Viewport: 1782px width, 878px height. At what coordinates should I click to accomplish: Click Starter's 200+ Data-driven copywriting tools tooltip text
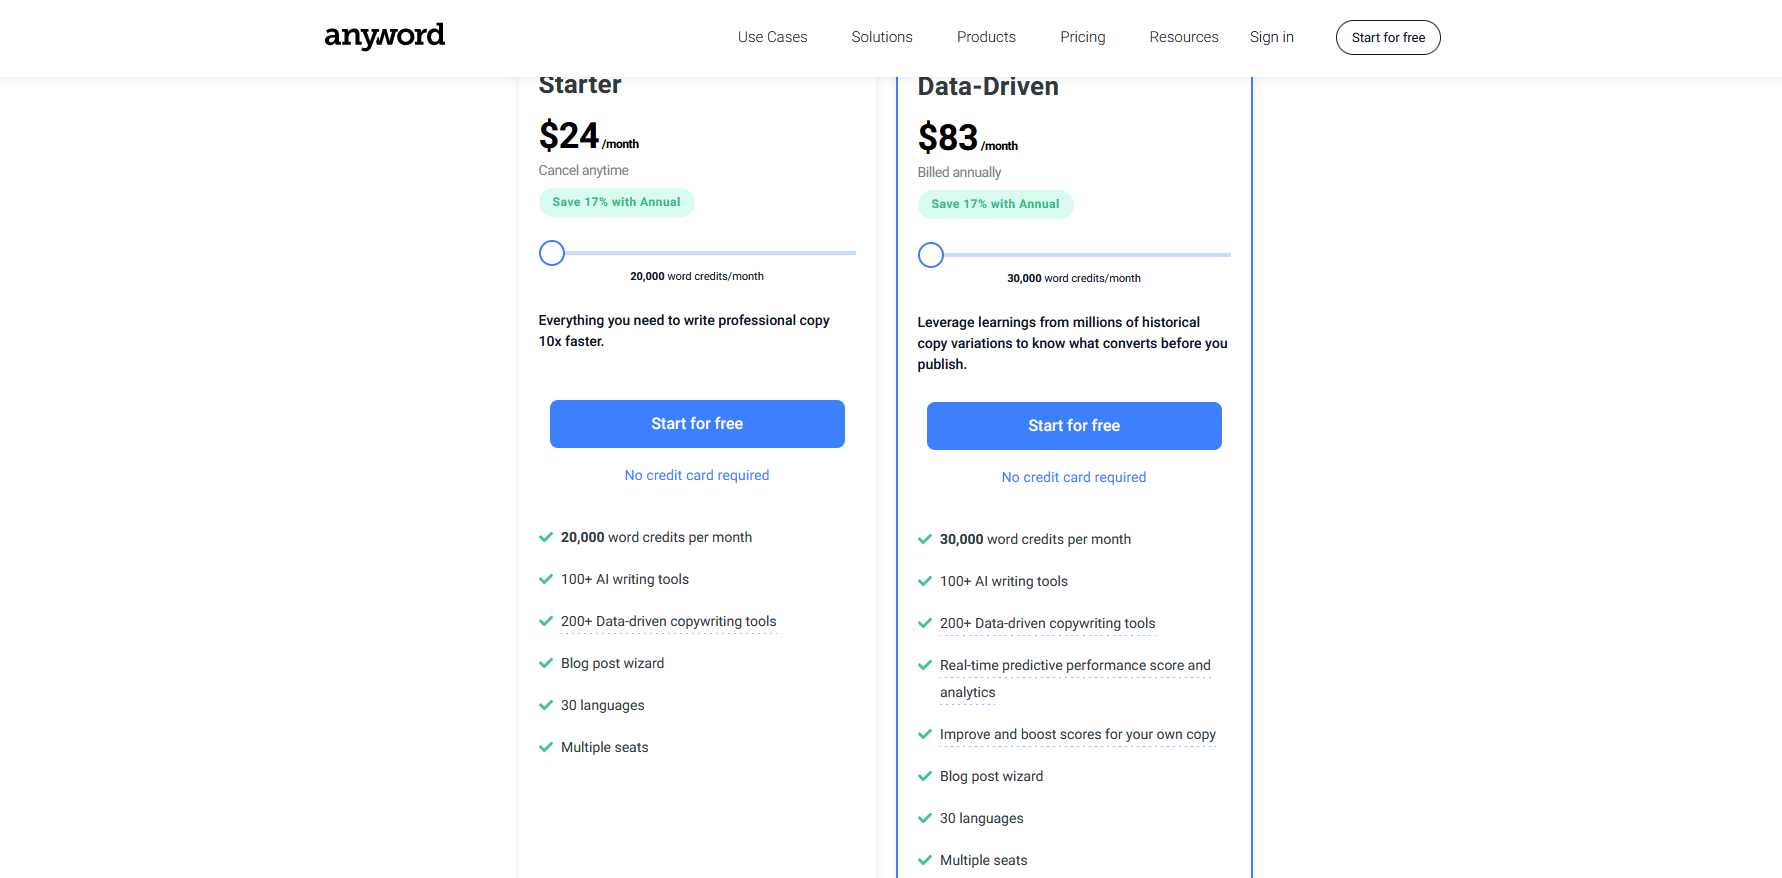tap(668, 621)
